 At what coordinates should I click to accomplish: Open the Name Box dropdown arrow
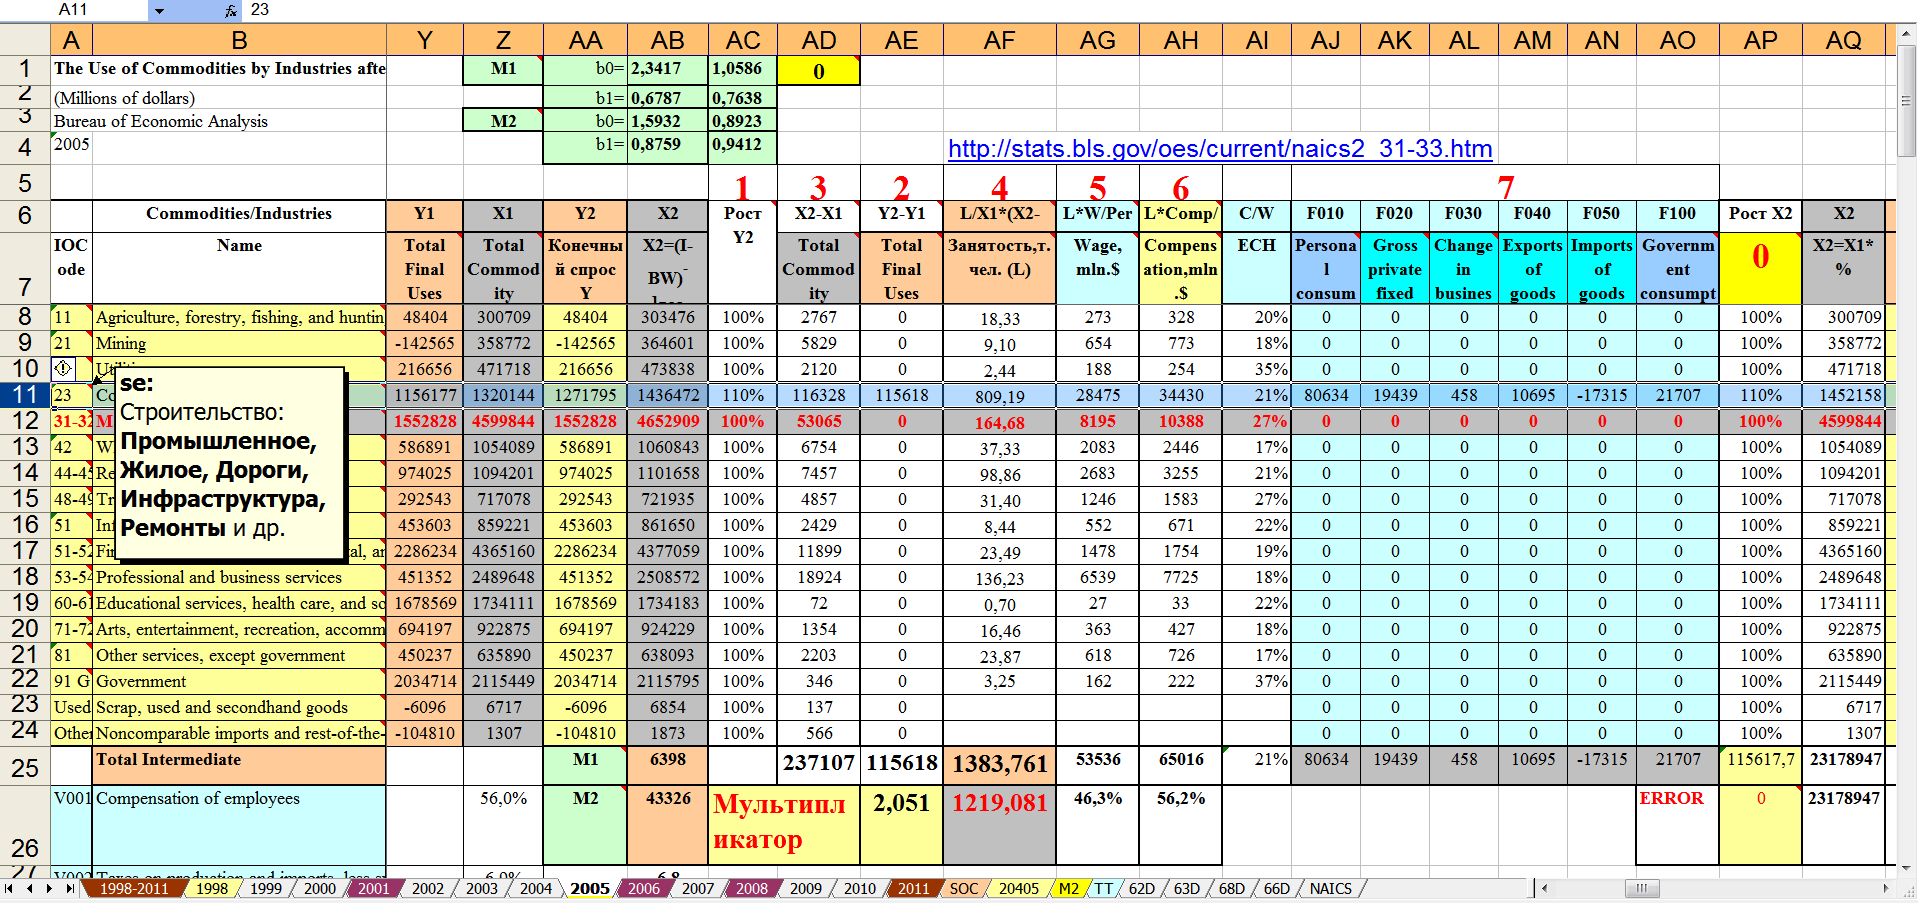pyautogui.click(x=159, y=10)
